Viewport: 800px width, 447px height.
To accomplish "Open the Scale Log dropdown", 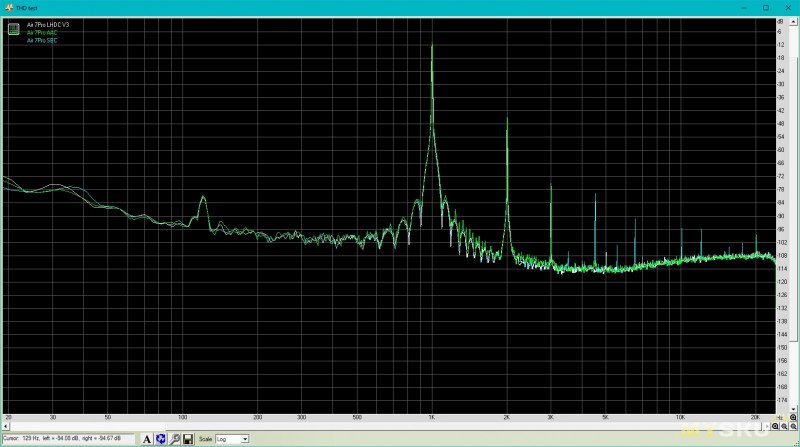I will coord(232,439).
